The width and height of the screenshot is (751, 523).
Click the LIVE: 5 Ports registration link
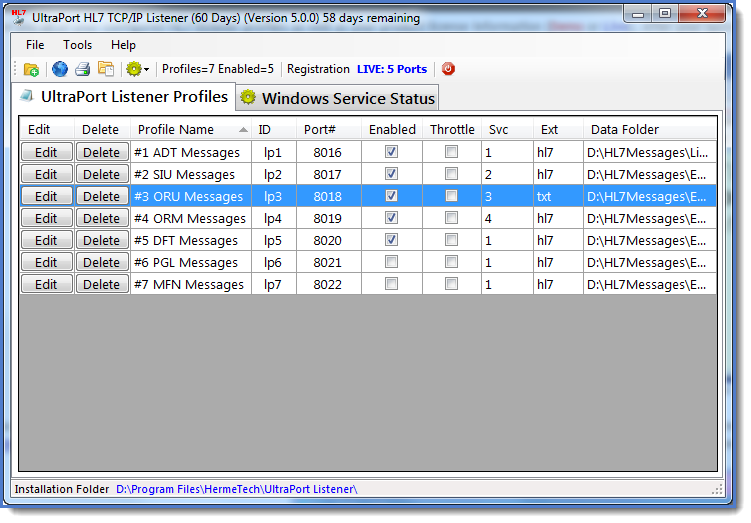(392, 69)
